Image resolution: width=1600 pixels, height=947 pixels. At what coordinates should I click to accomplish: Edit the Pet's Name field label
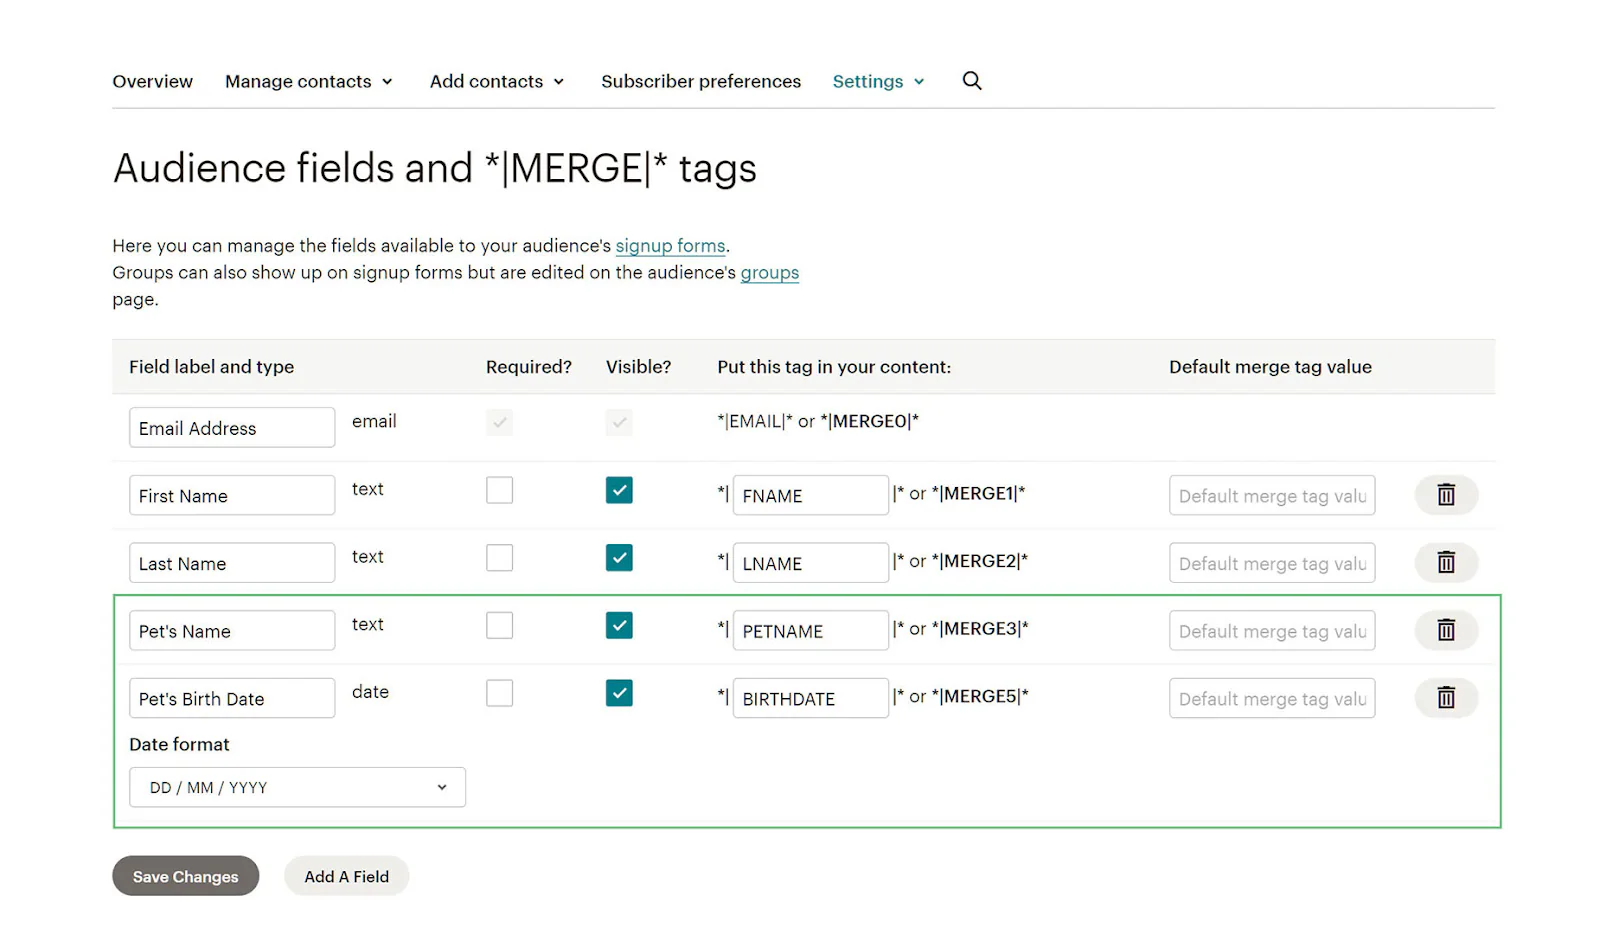tap(232, 630)
